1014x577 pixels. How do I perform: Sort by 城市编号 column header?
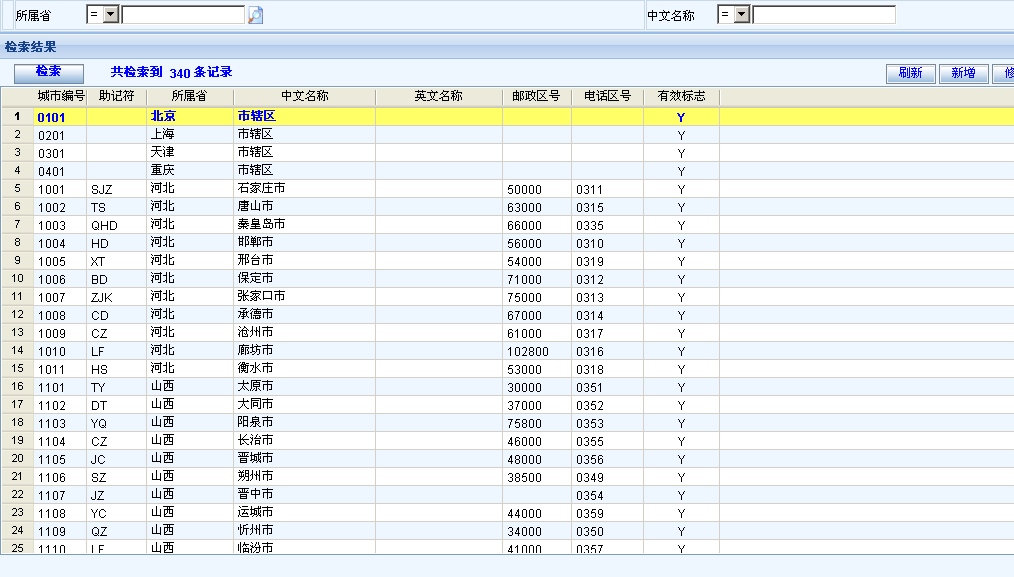[x=61, y=96]
